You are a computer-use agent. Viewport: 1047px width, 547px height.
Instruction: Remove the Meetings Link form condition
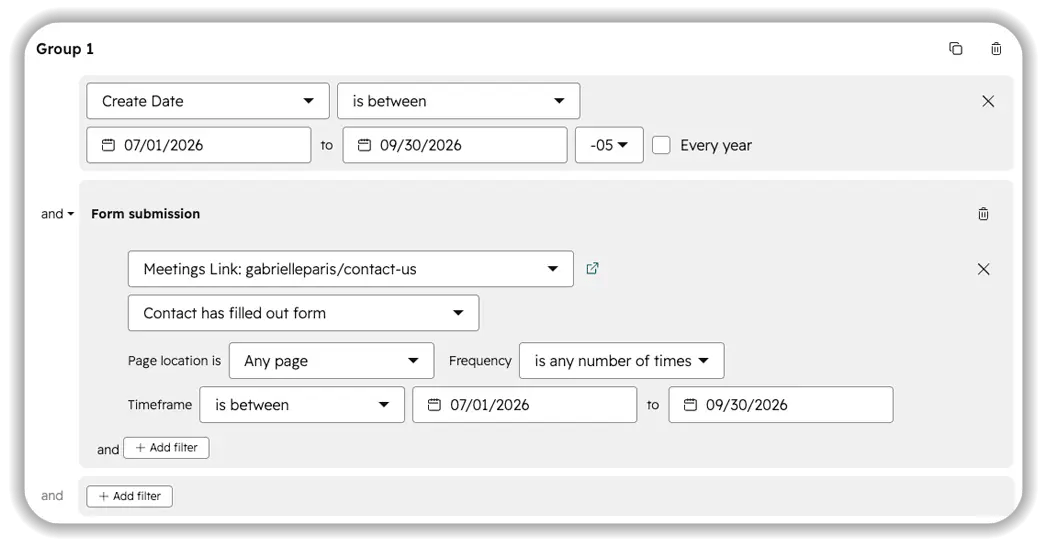(x=984, y=269)
